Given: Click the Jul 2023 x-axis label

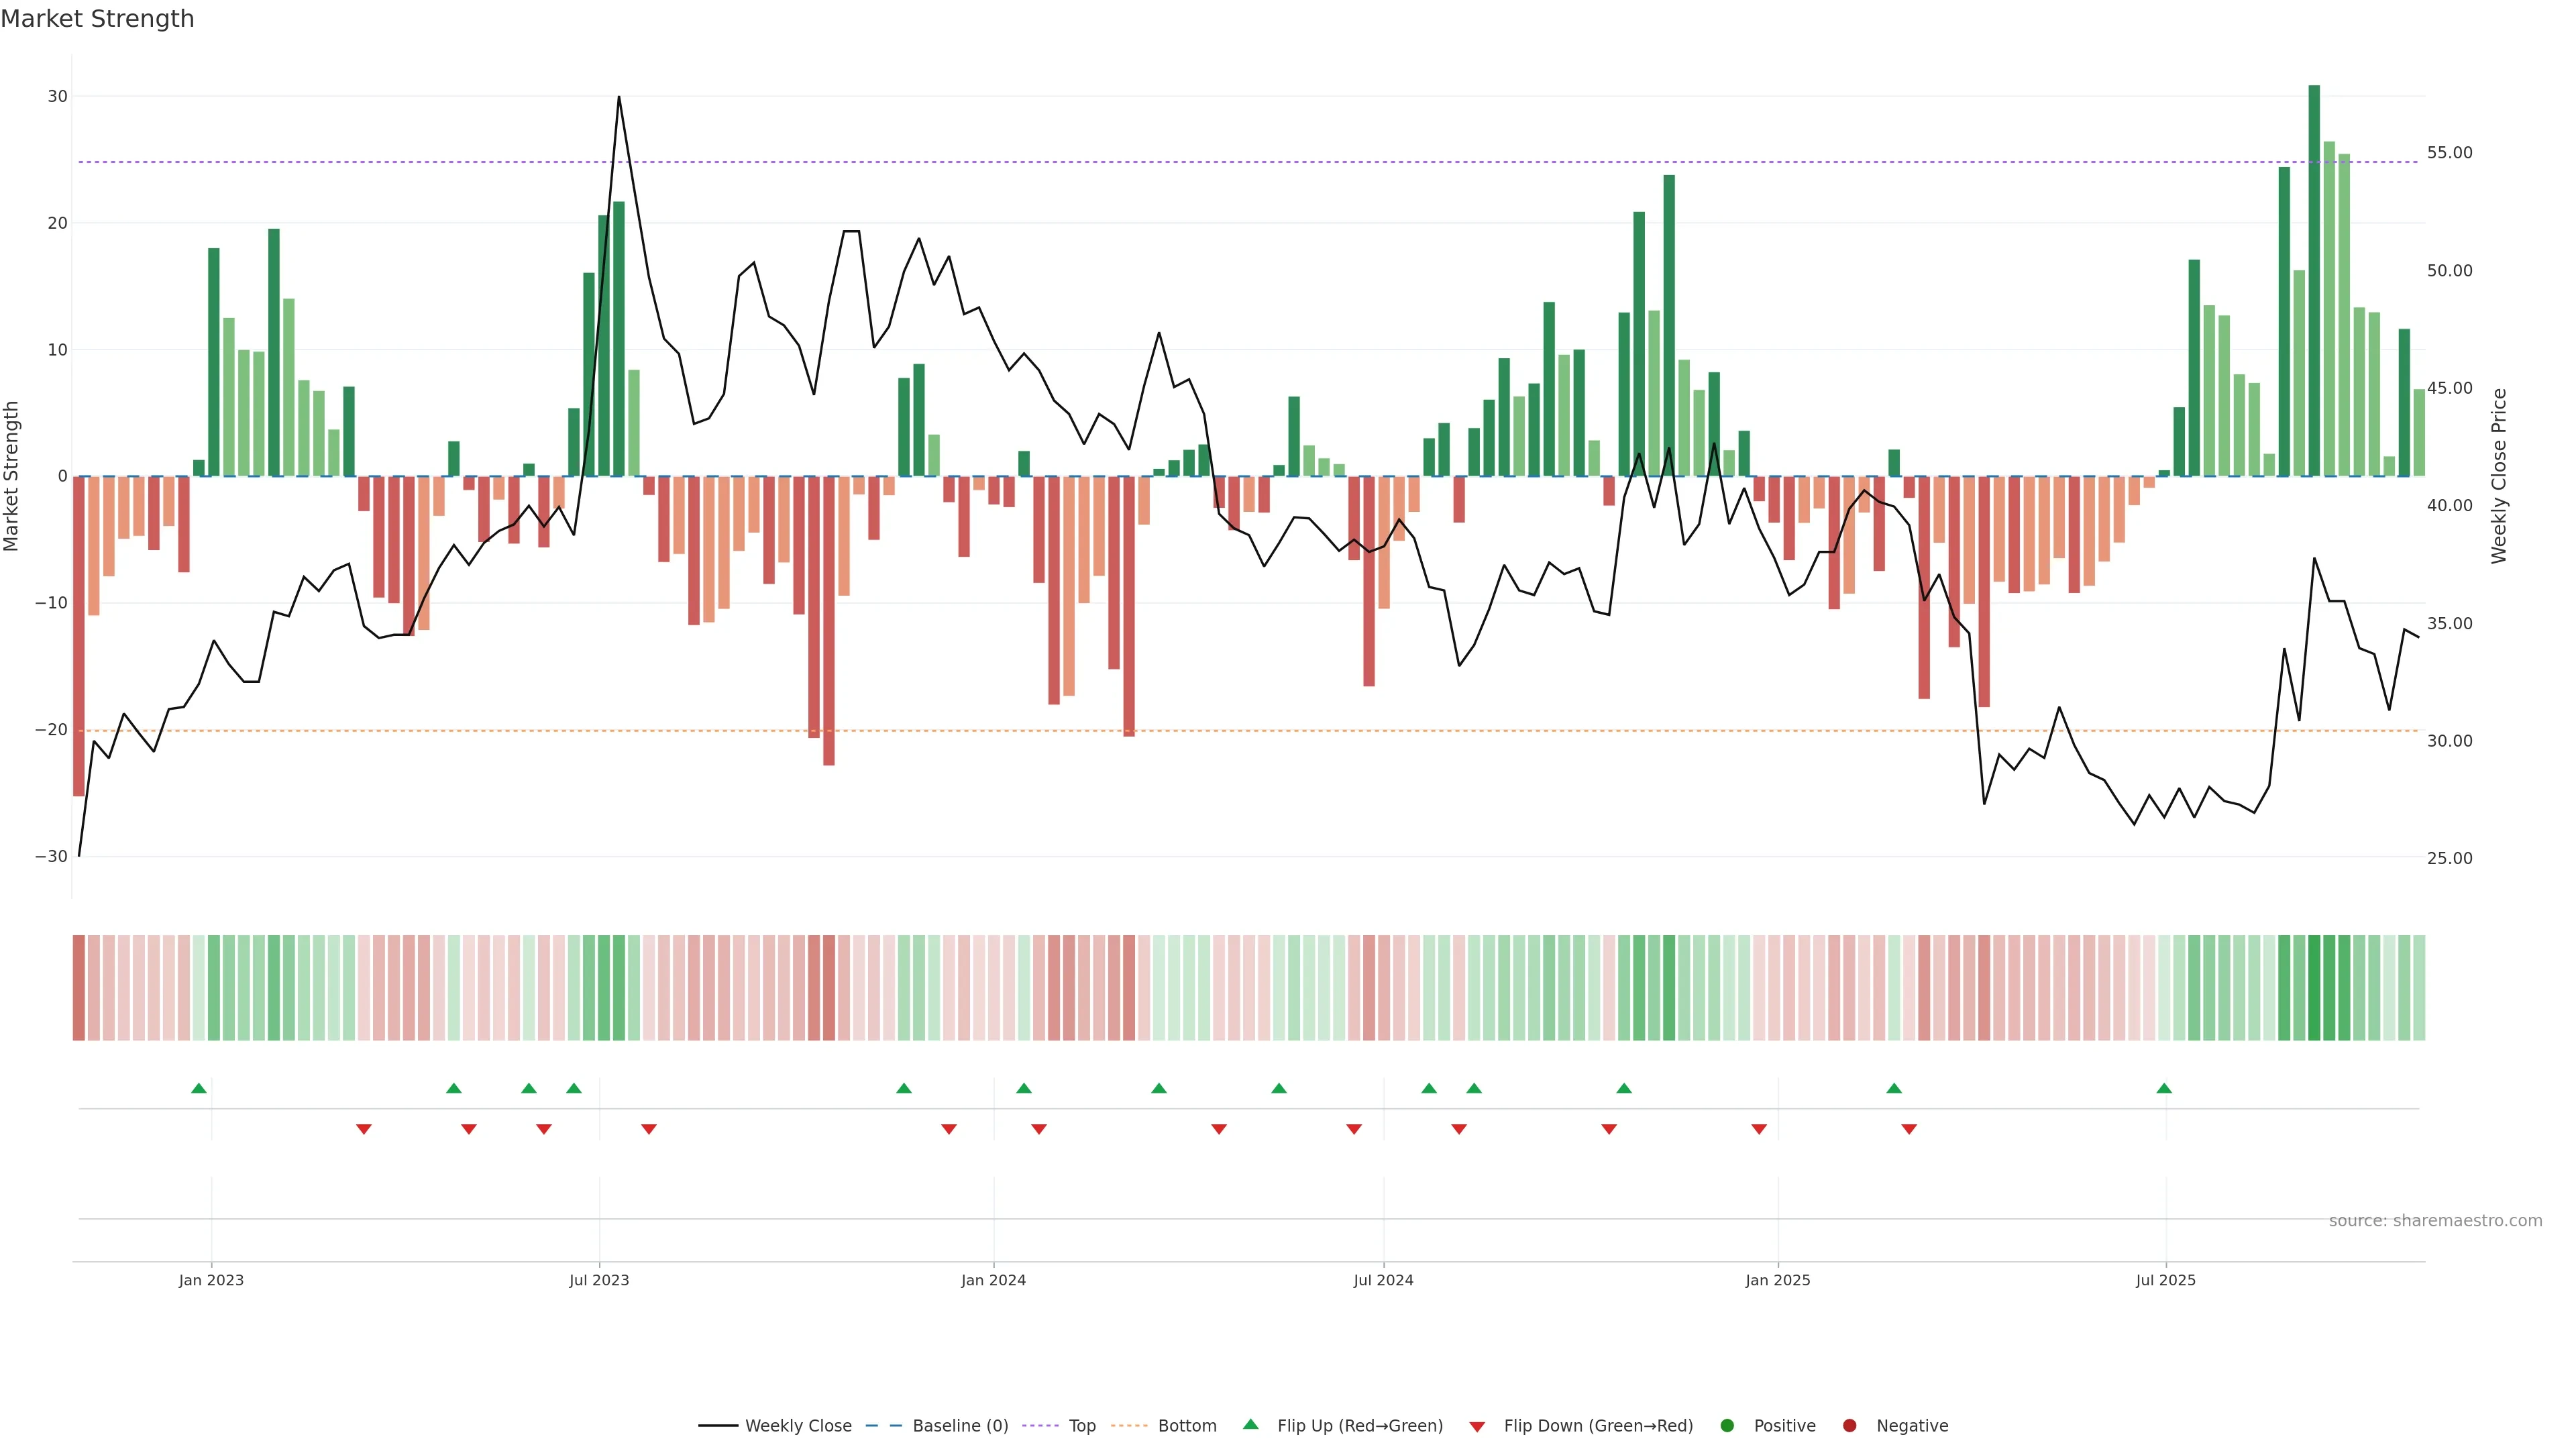Looking at the screenshot, I should click(x=599, y=1280).
